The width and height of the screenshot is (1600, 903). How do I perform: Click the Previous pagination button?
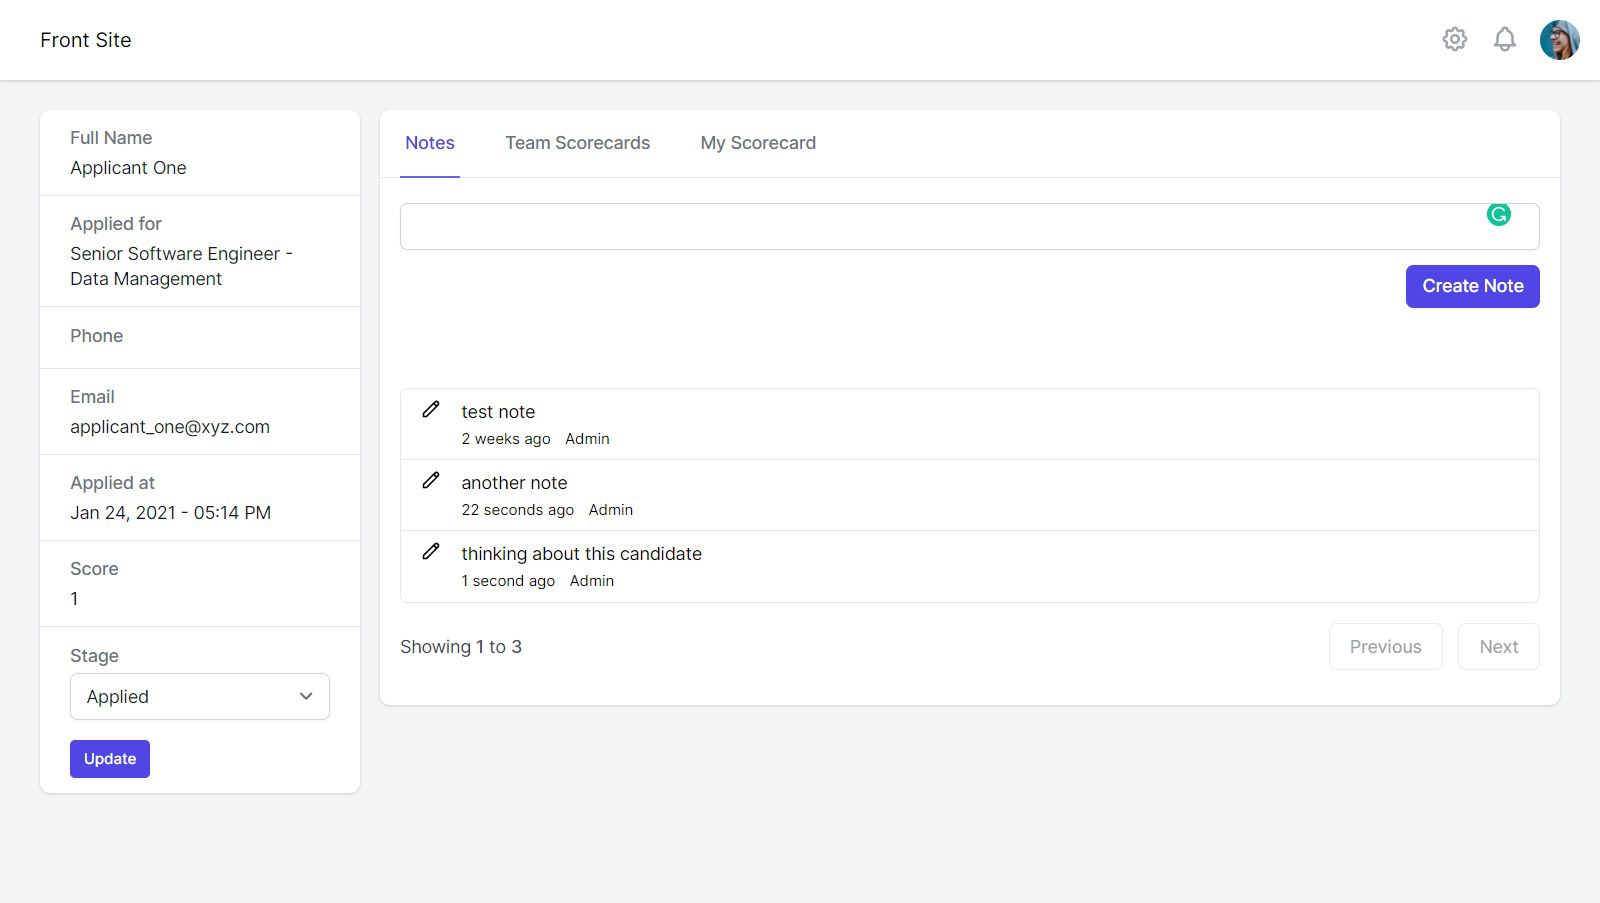[1385, 646]
